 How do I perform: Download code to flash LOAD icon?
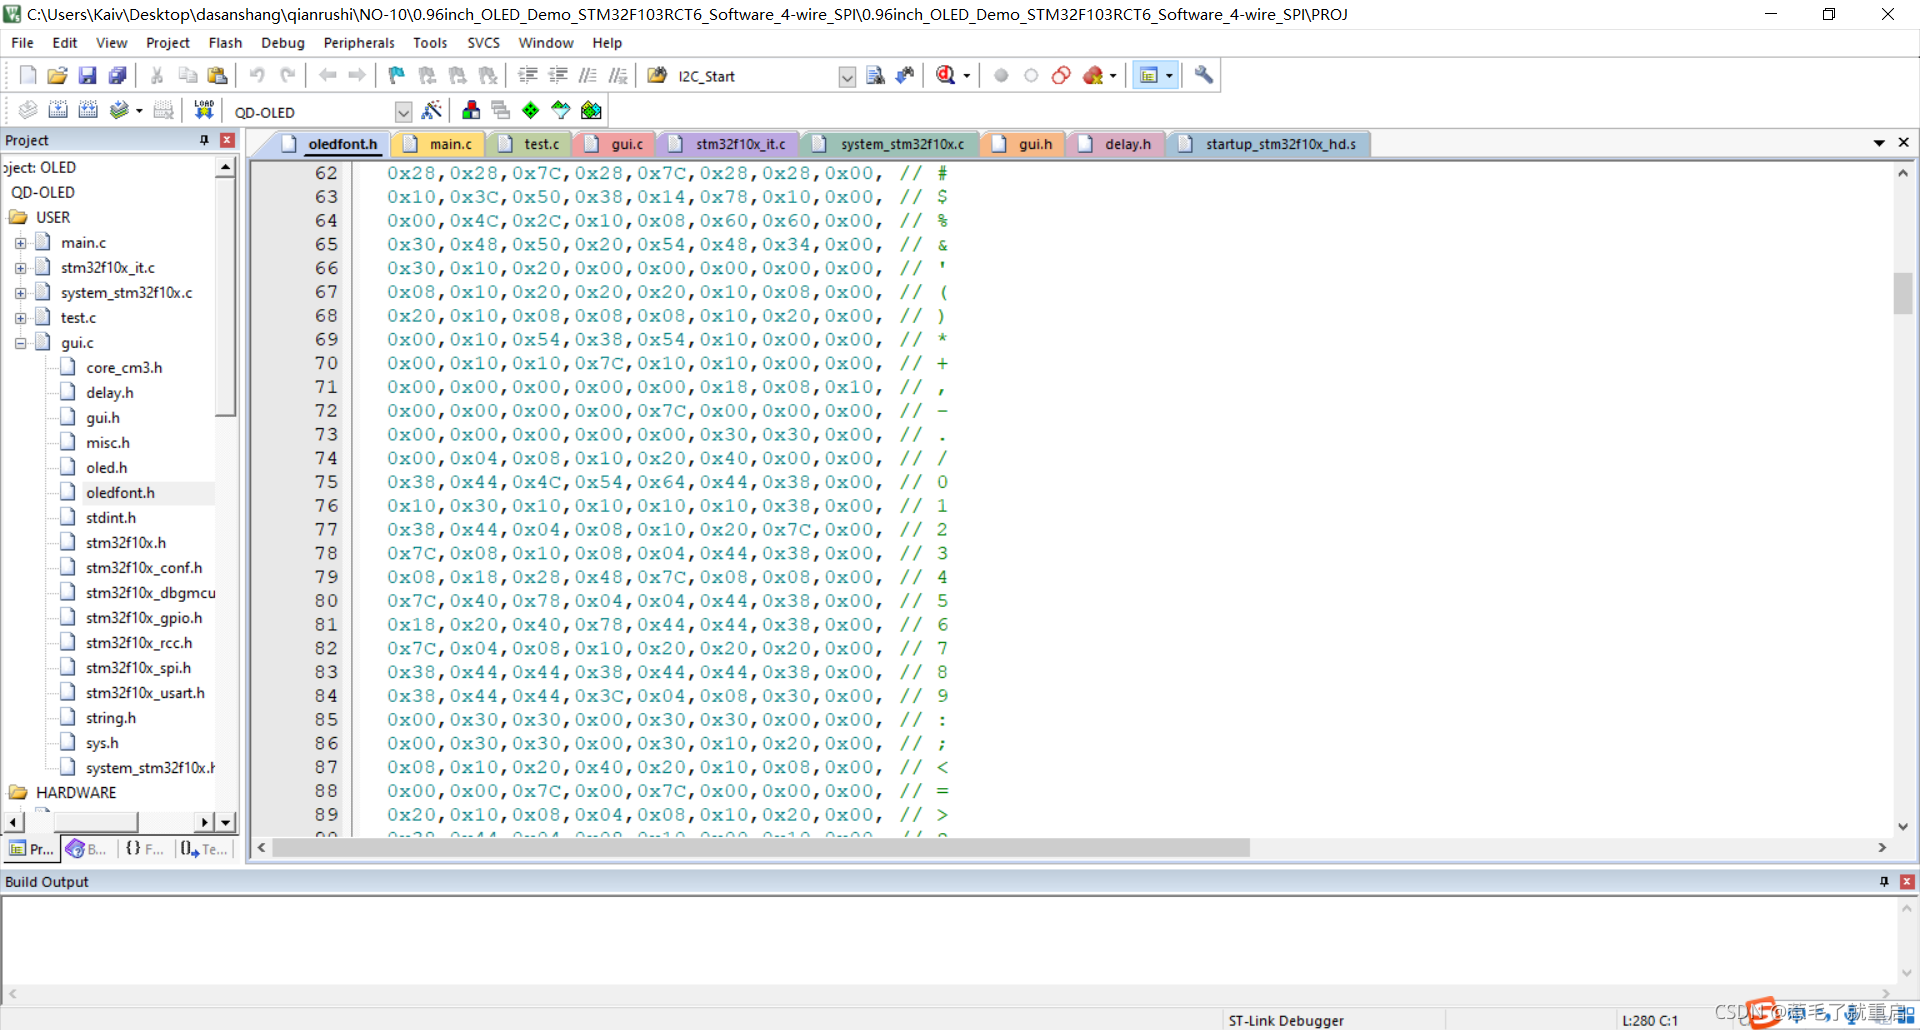tap(204, 110)
